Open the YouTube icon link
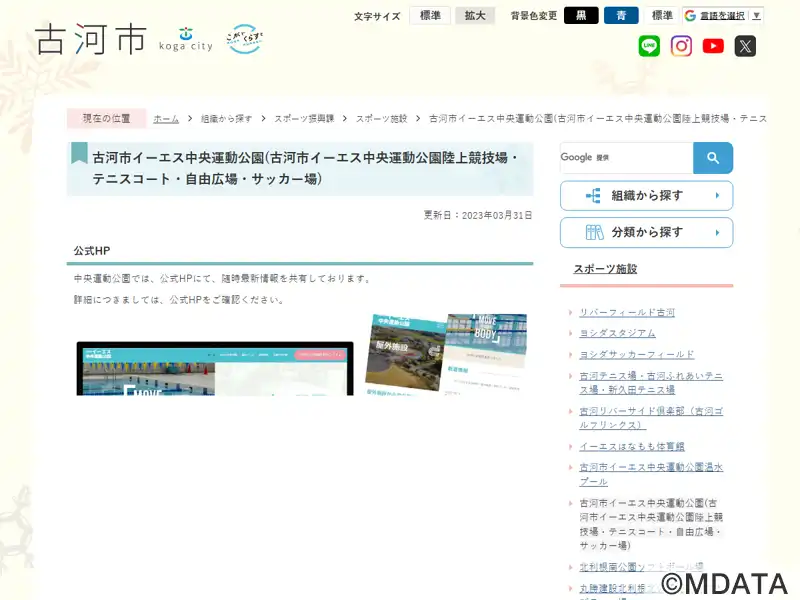 point(713,46)
